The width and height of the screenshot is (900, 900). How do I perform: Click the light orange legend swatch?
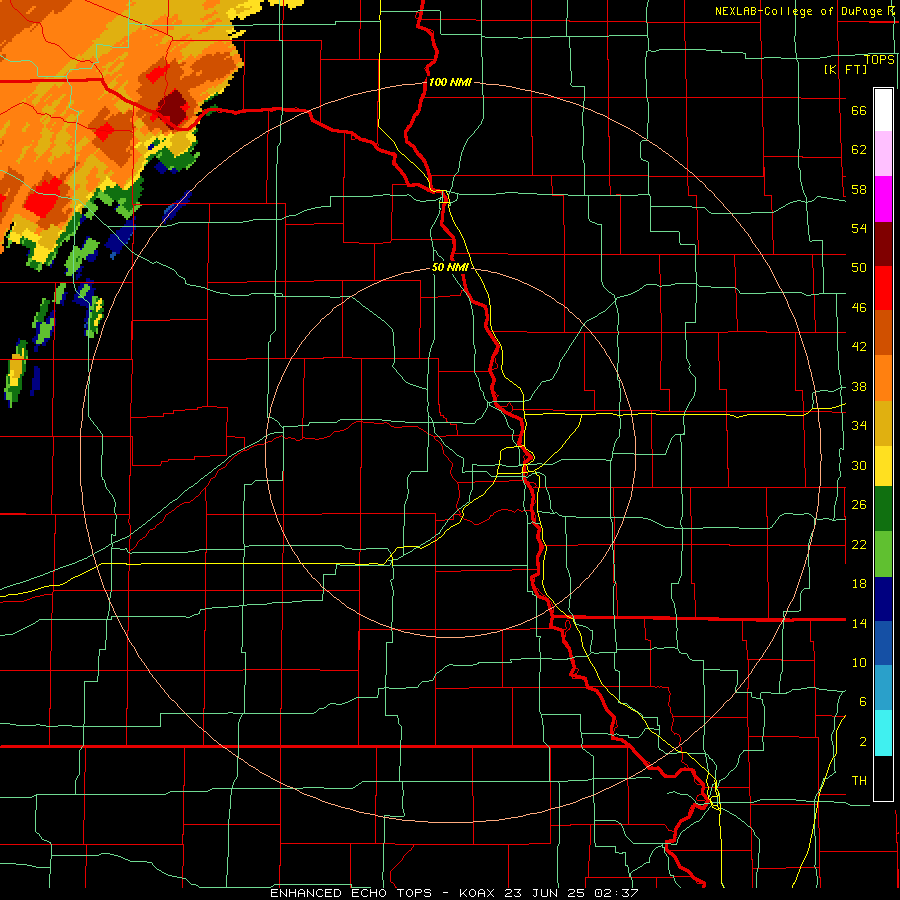click(883, 378)
